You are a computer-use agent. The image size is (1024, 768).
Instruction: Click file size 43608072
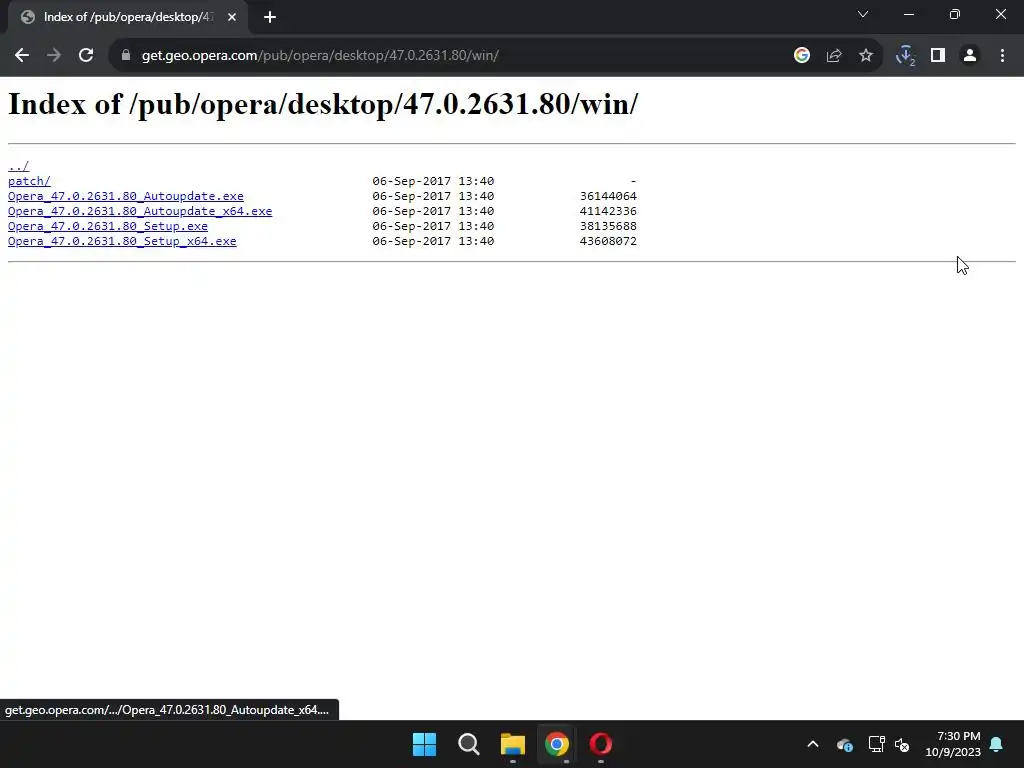tap(608, 241)
